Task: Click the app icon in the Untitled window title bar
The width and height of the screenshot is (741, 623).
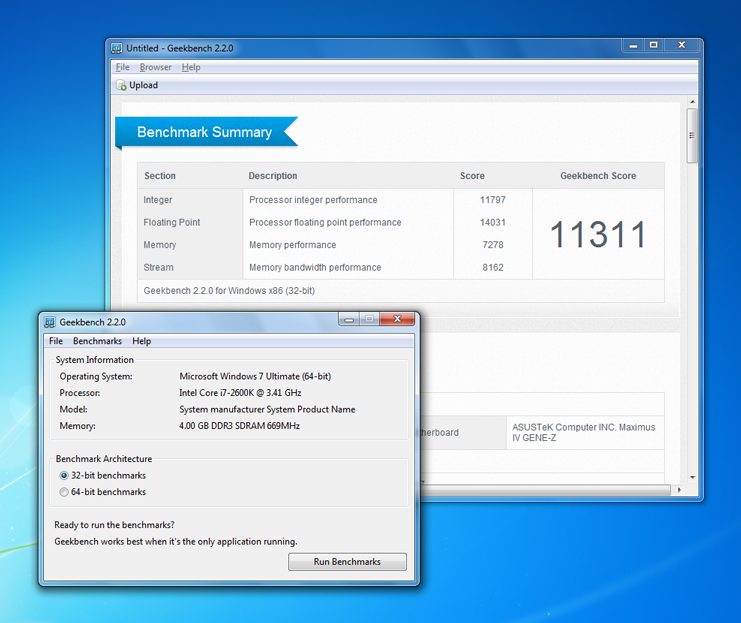Action: [117, 48]
